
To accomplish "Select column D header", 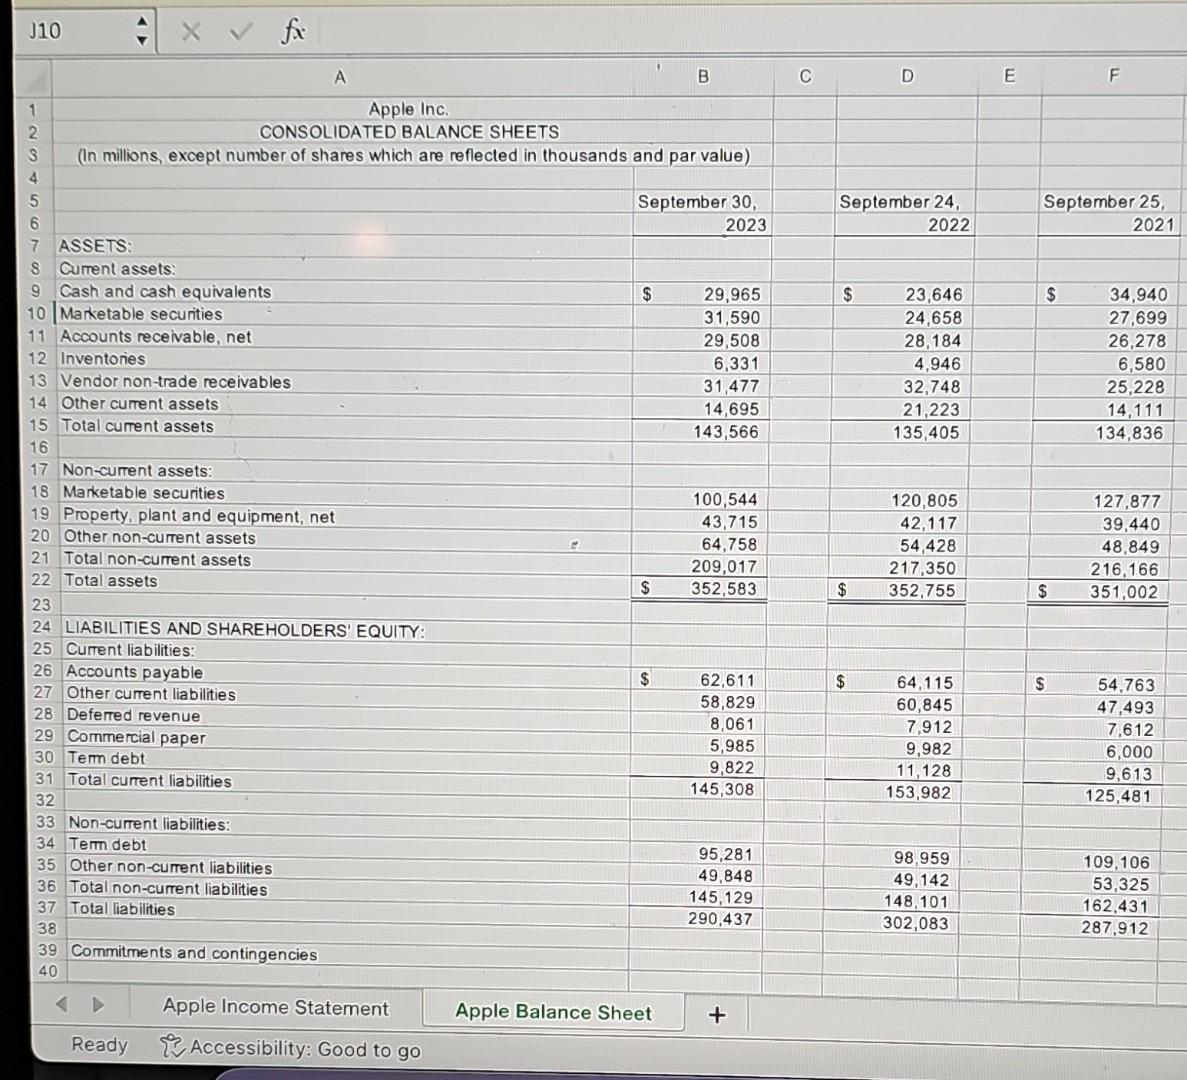I will [907, 76].
